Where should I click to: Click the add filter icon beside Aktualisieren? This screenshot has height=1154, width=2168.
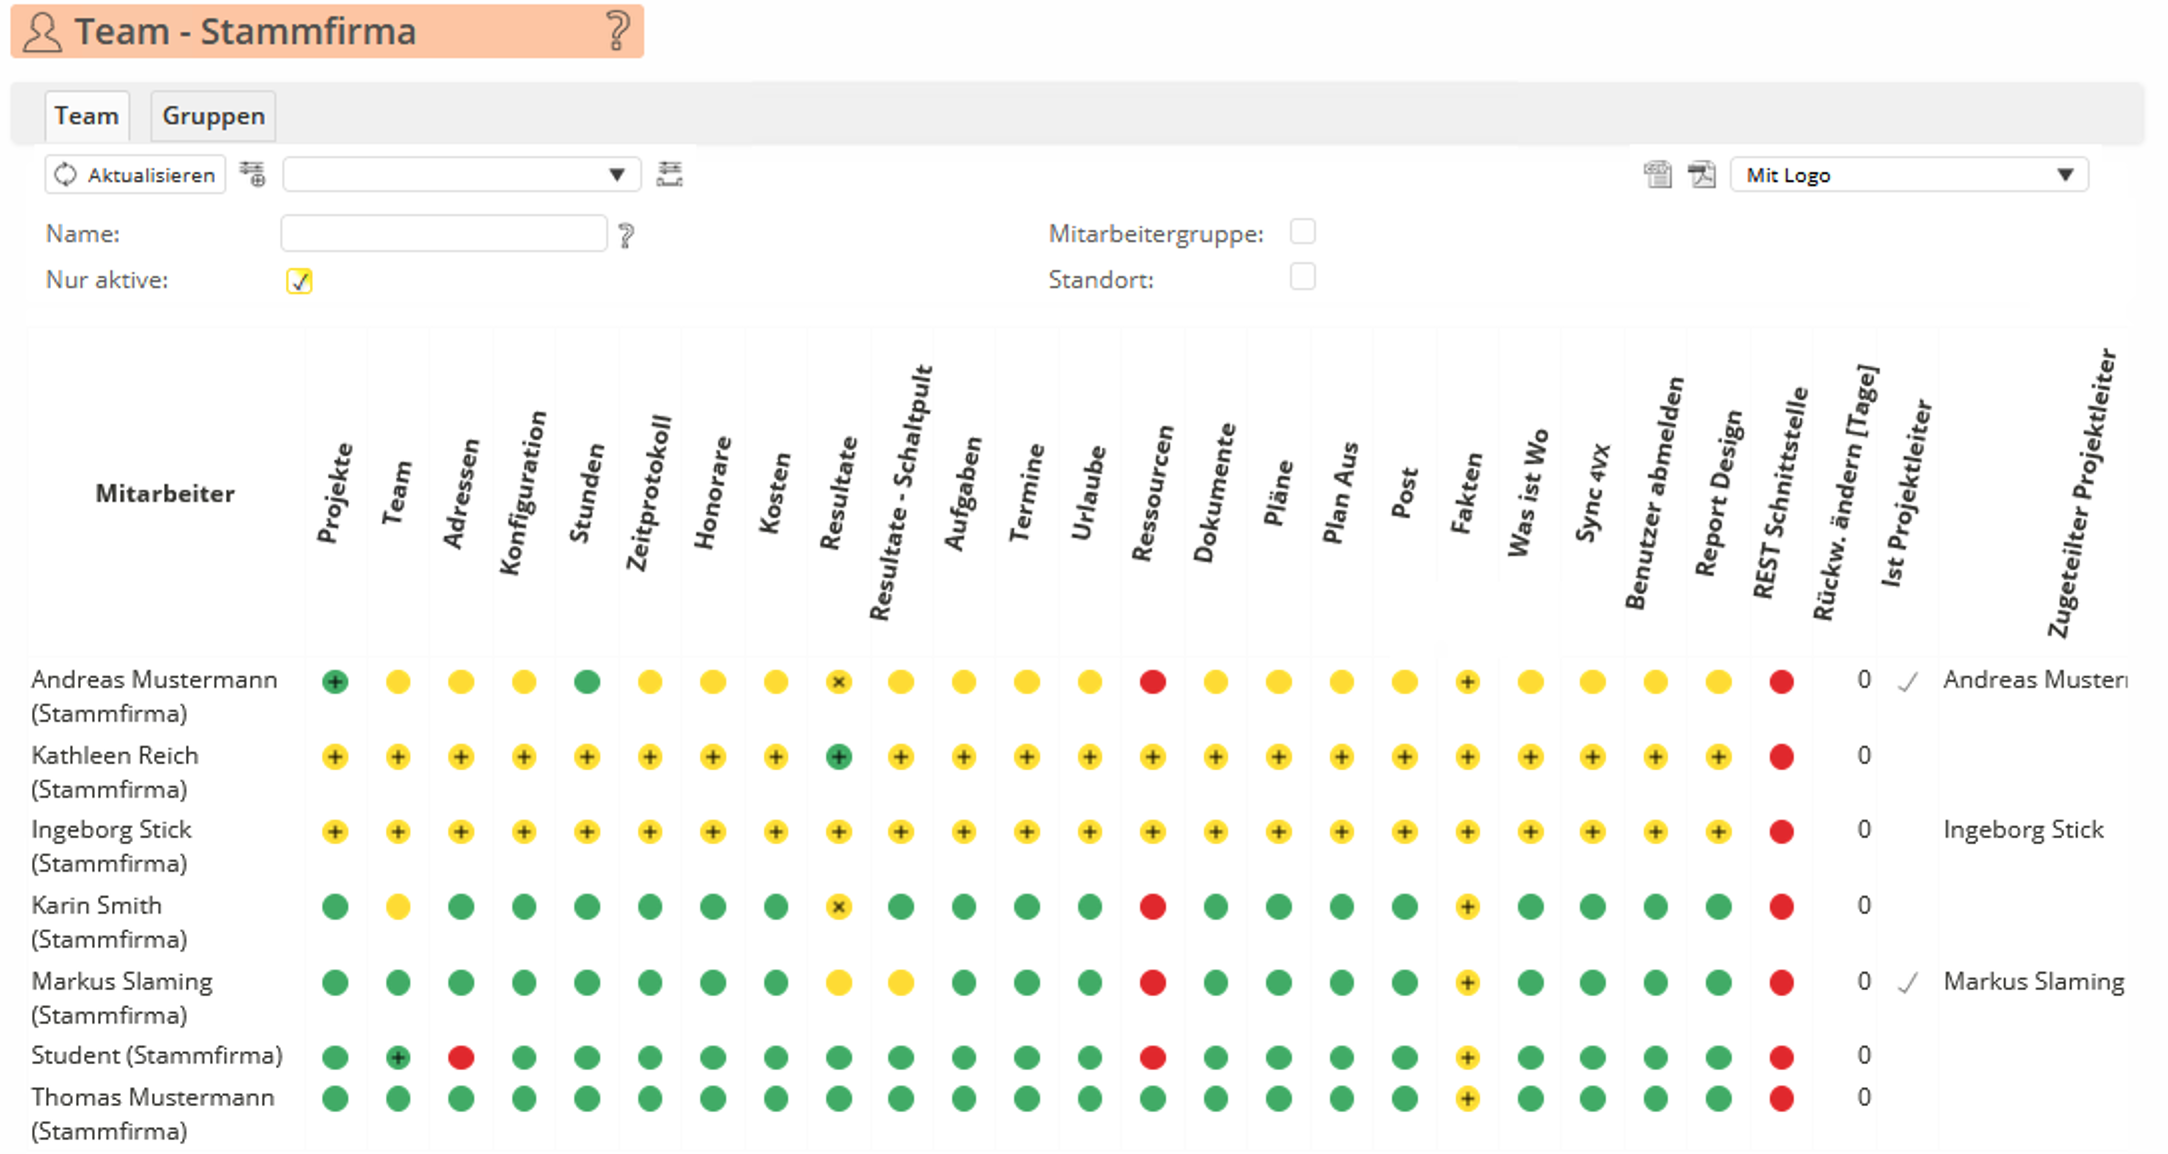[x=253, y=175]
